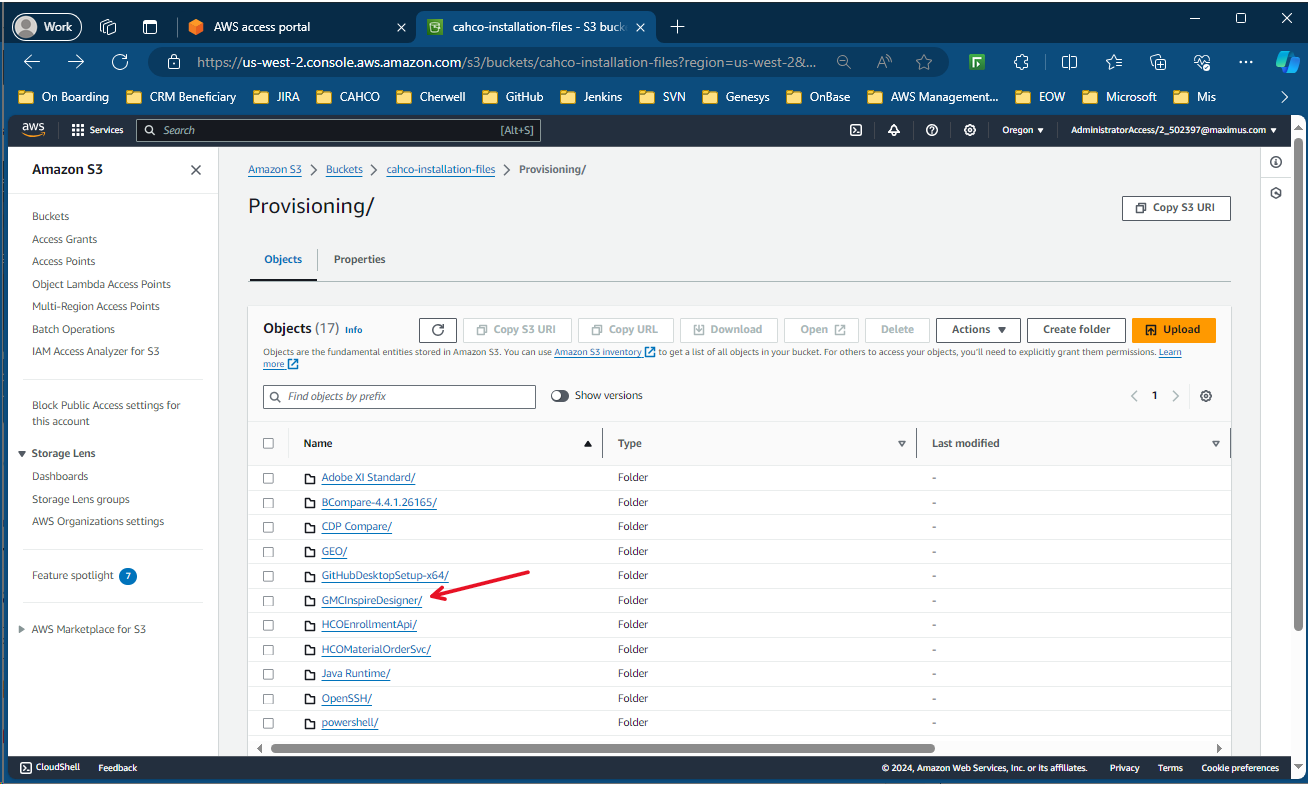Open the Read aloud icon in address bar

click(884, 62)
